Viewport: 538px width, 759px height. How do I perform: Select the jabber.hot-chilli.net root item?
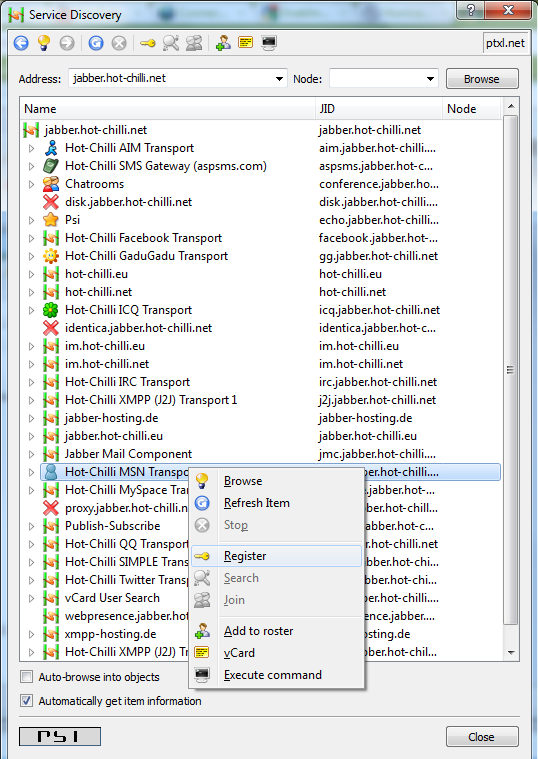click(x=96, y=130)
